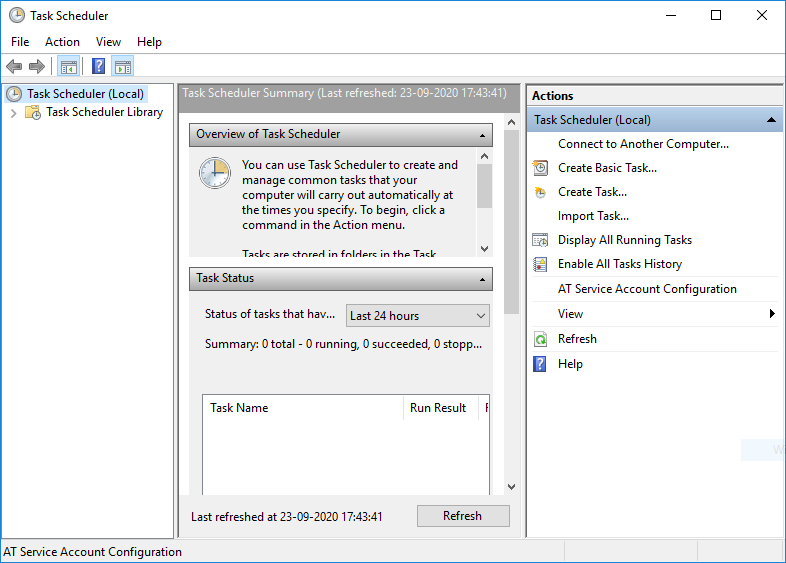The image size is (786, 563).
Task: Open the View menu in menu bar
Action: (x=108, y=42)
